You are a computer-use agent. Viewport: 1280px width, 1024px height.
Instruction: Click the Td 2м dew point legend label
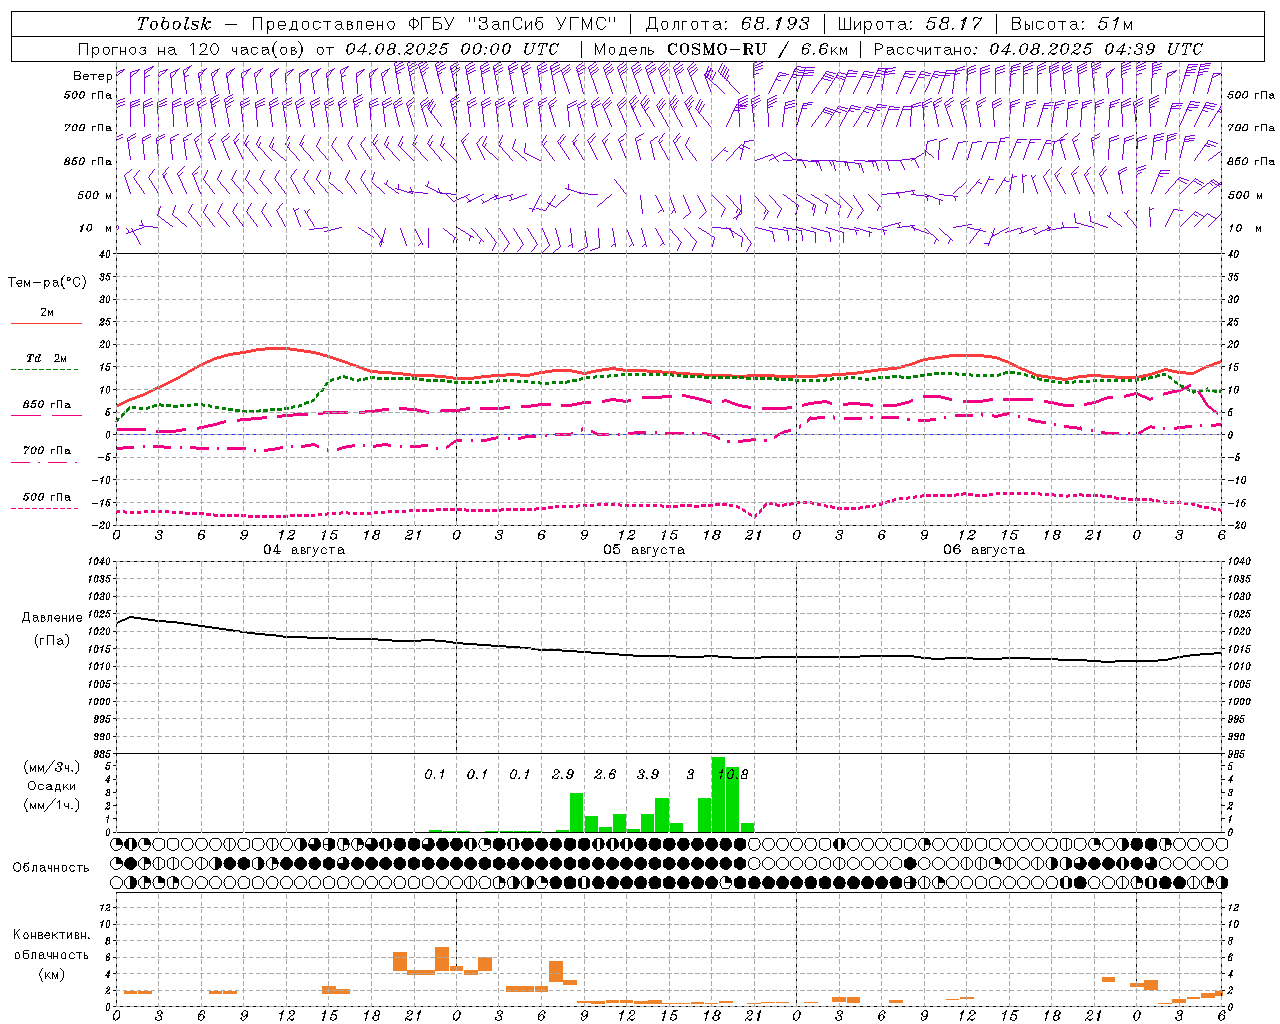(46, 358)
